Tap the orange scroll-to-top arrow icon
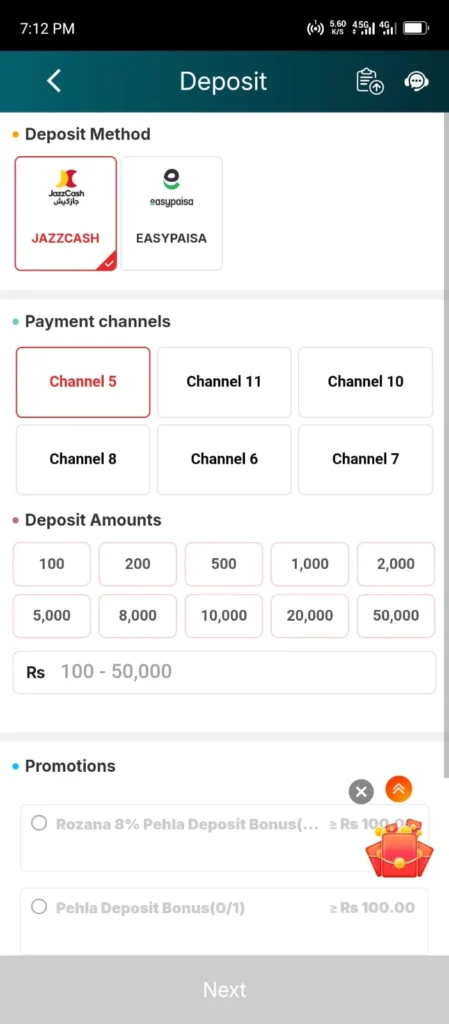Screen dimensions: 449x1024 (x=398, y=789)
